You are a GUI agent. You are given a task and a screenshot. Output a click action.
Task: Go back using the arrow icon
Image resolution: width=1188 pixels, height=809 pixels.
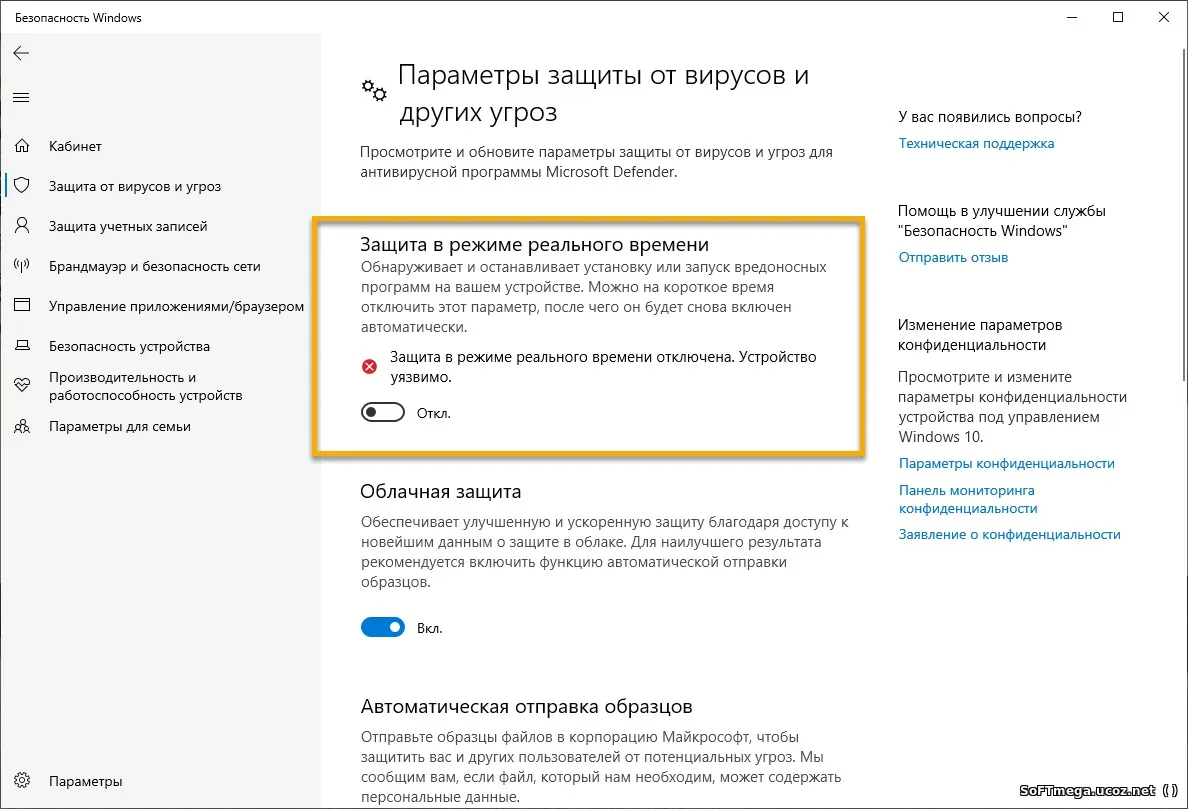21,53
